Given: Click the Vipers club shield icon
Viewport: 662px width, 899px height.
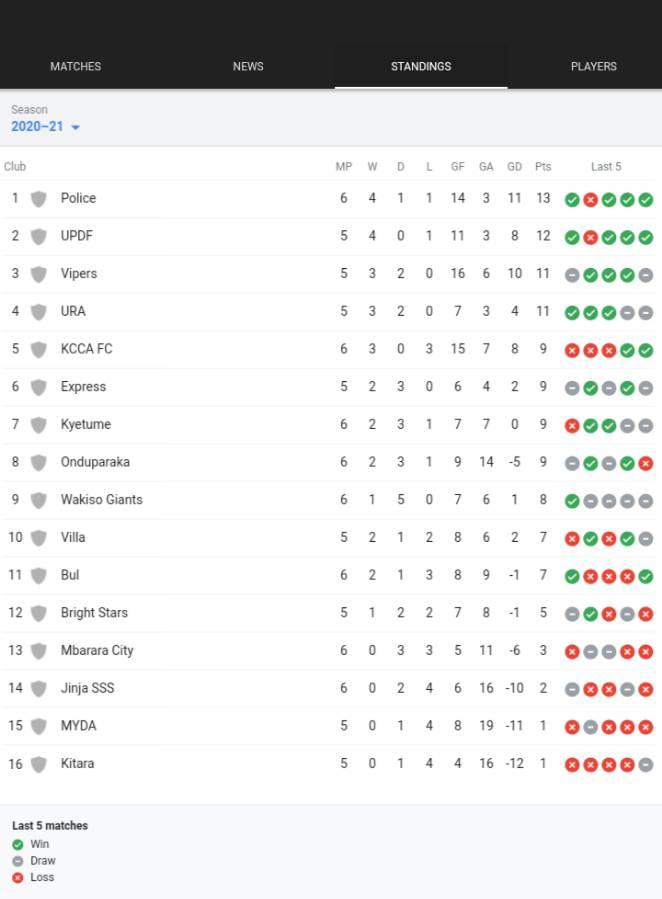Looking at the screenshot, I should click(x=38, y=274).
